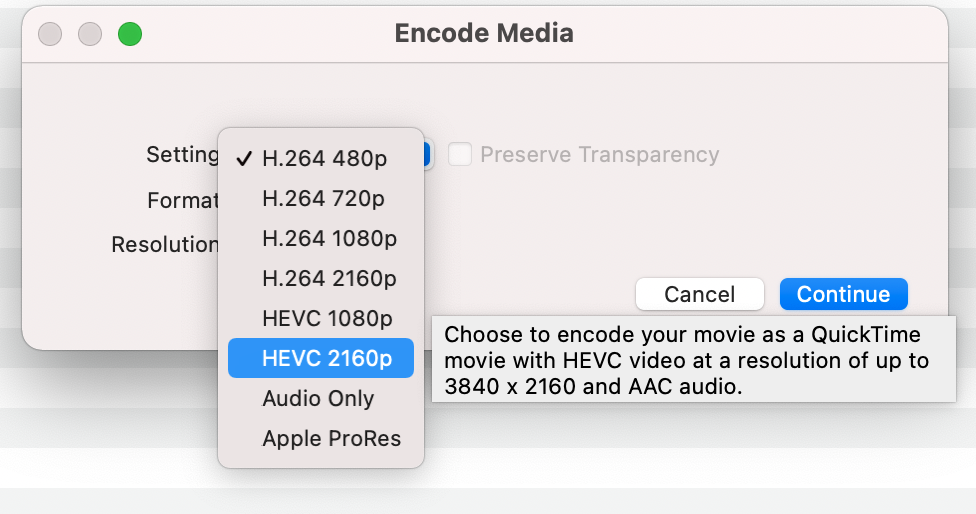
Task: Close the Encode Media window
Action: tap(50, 34)
